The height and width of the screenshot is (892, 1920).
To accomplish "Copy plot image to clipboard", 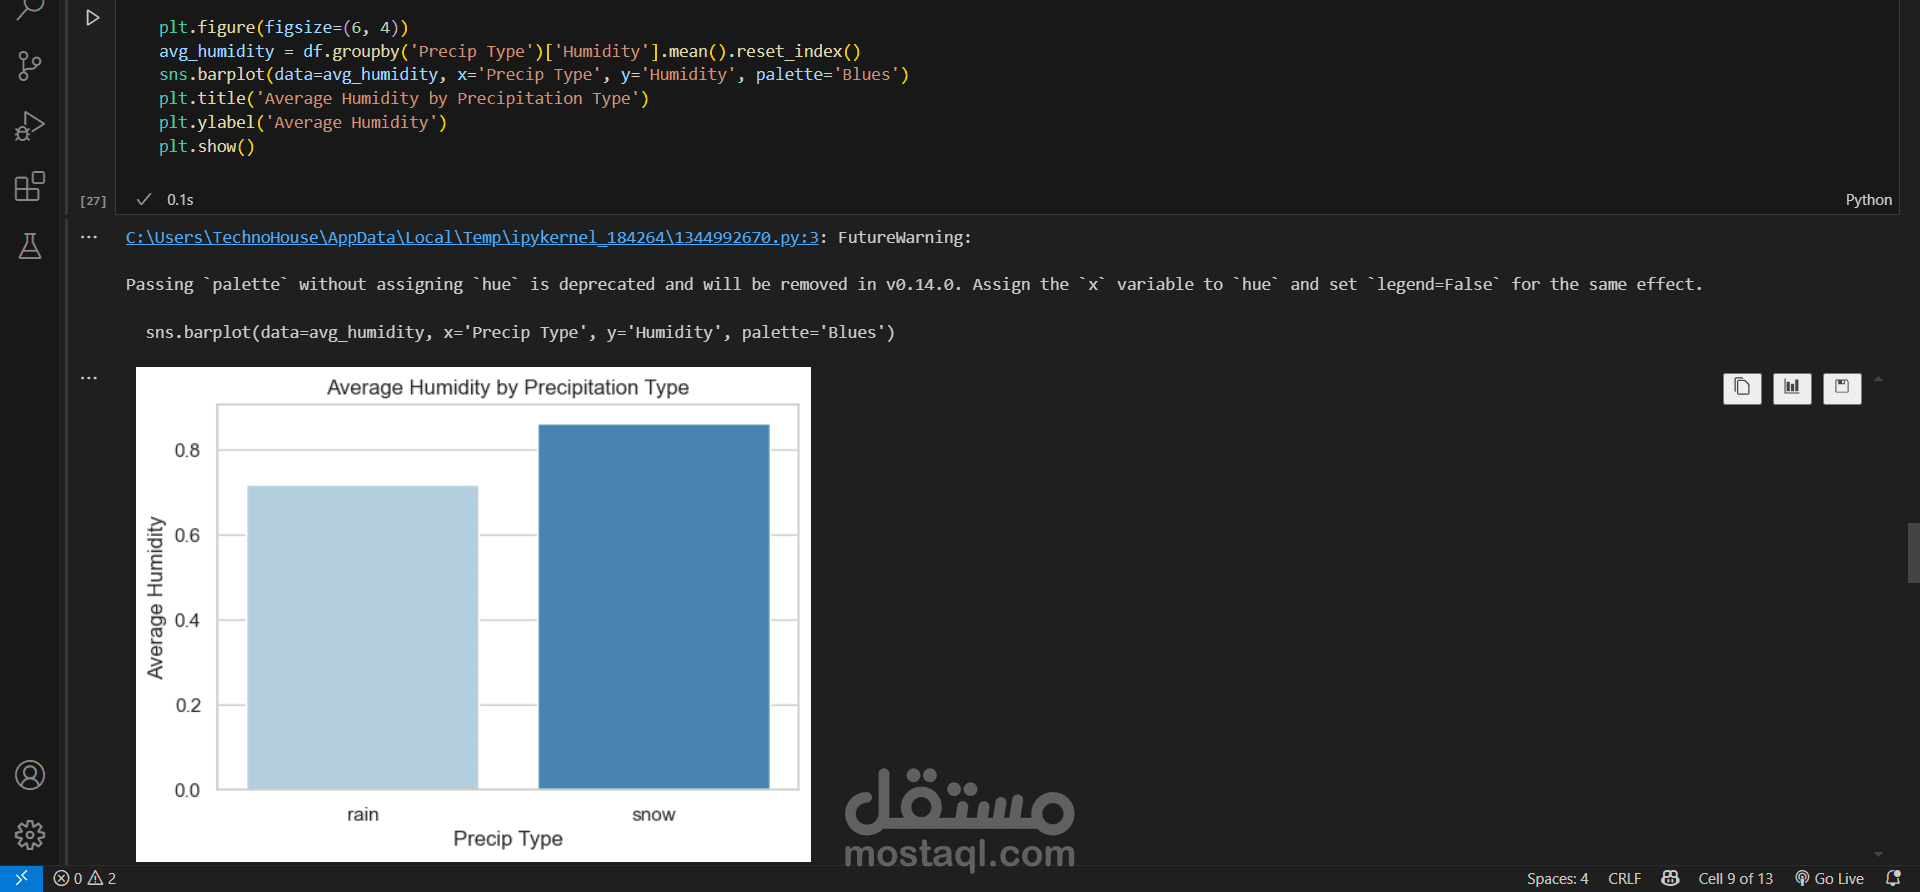I will (x=1742, y=388).
